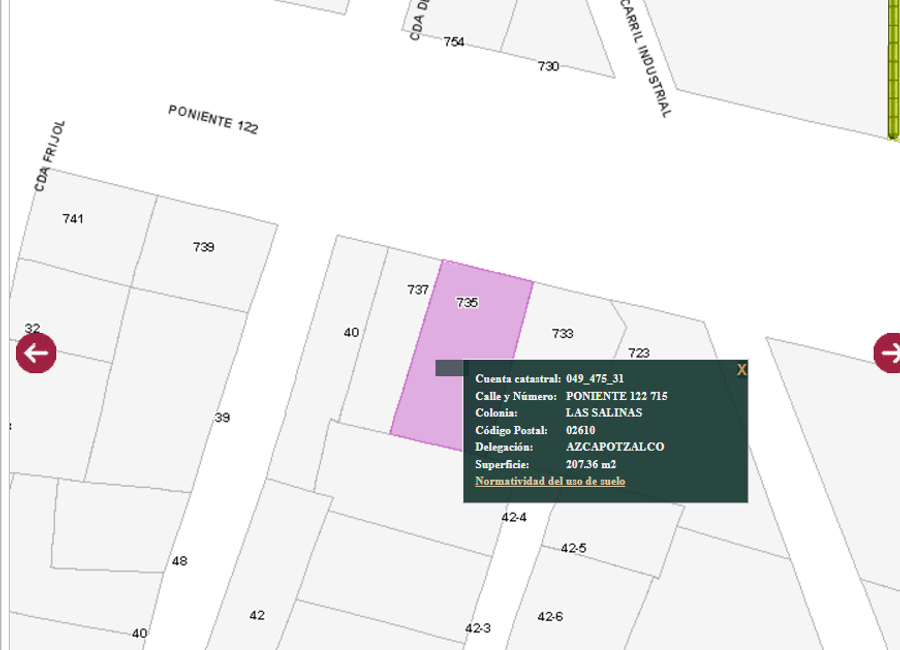Click the PONIENTE 122 street label
Image resolution: width=900 pixels, height=650 pixels.
pos(213,119)
